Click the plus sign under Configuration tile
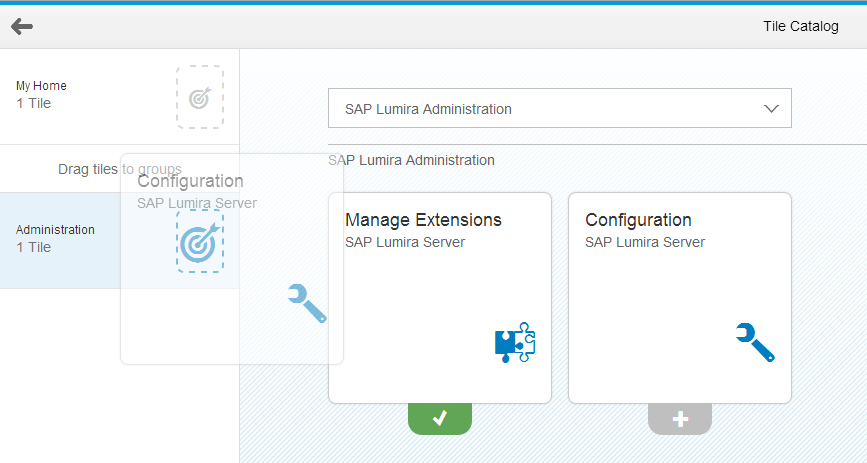 point(680,419)
